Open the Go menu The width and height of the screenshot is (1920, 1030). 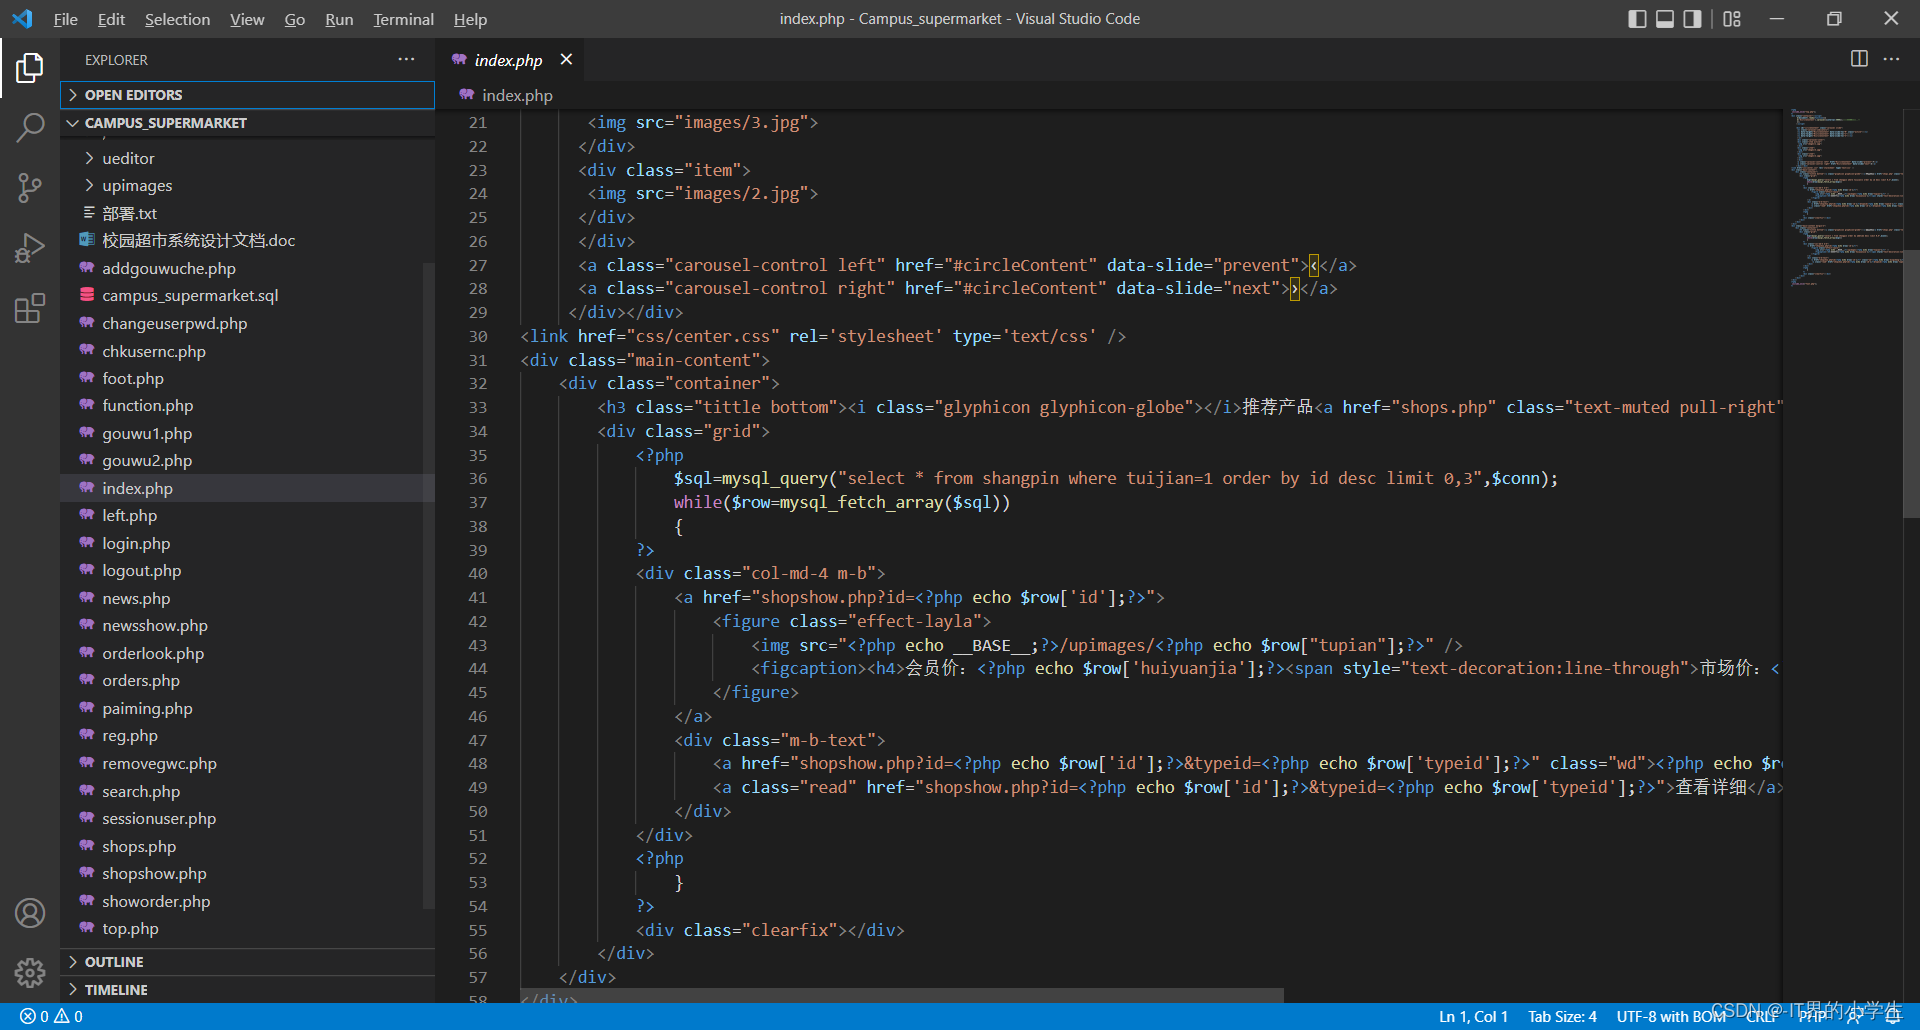(x=294, y=19)
